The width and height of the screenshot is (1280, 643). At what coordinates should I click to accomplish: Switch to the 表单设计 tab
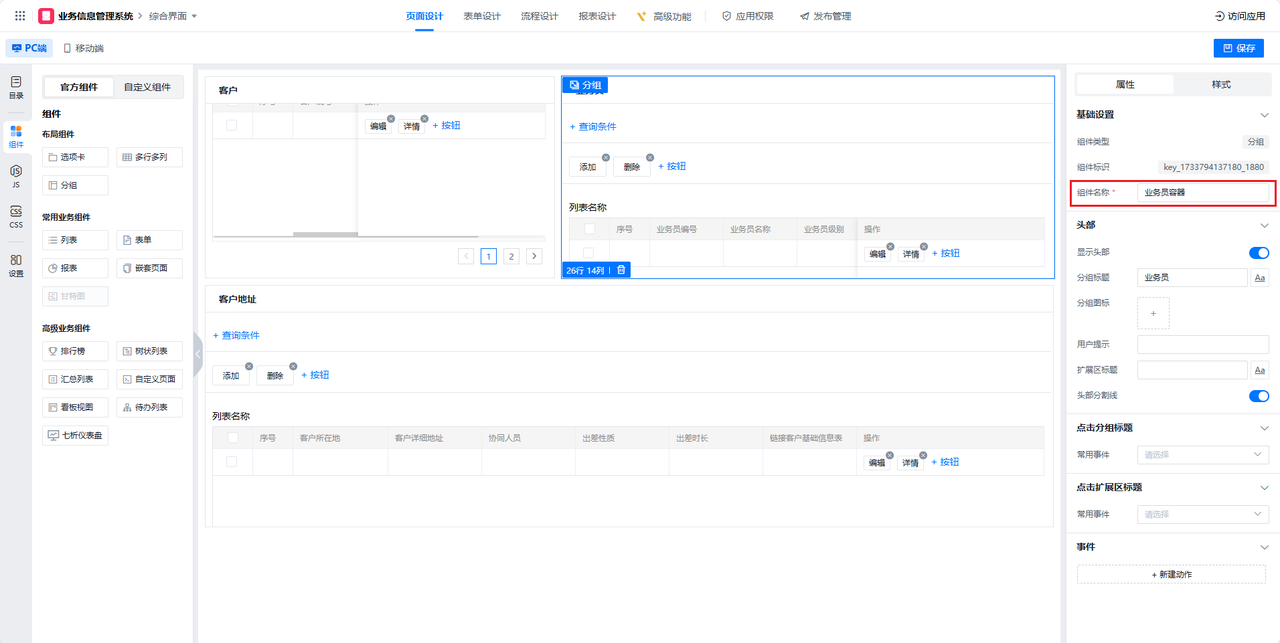click(x=482, y=16)
